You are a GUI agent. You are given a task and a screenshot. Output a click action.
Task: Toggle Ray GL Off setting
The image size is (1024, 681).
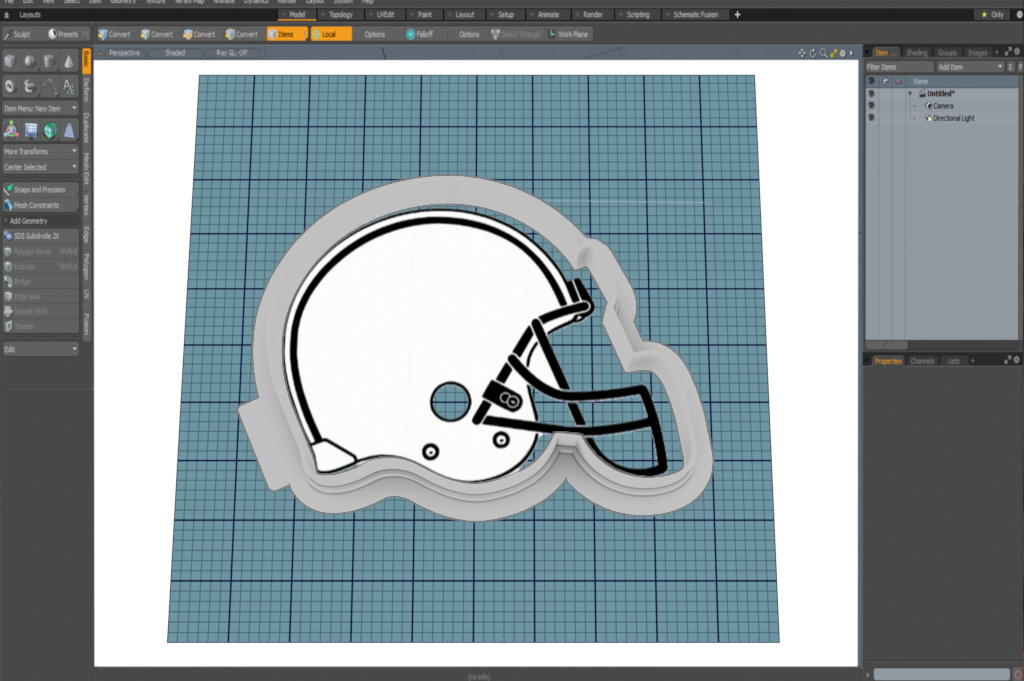tap(232, 53)
